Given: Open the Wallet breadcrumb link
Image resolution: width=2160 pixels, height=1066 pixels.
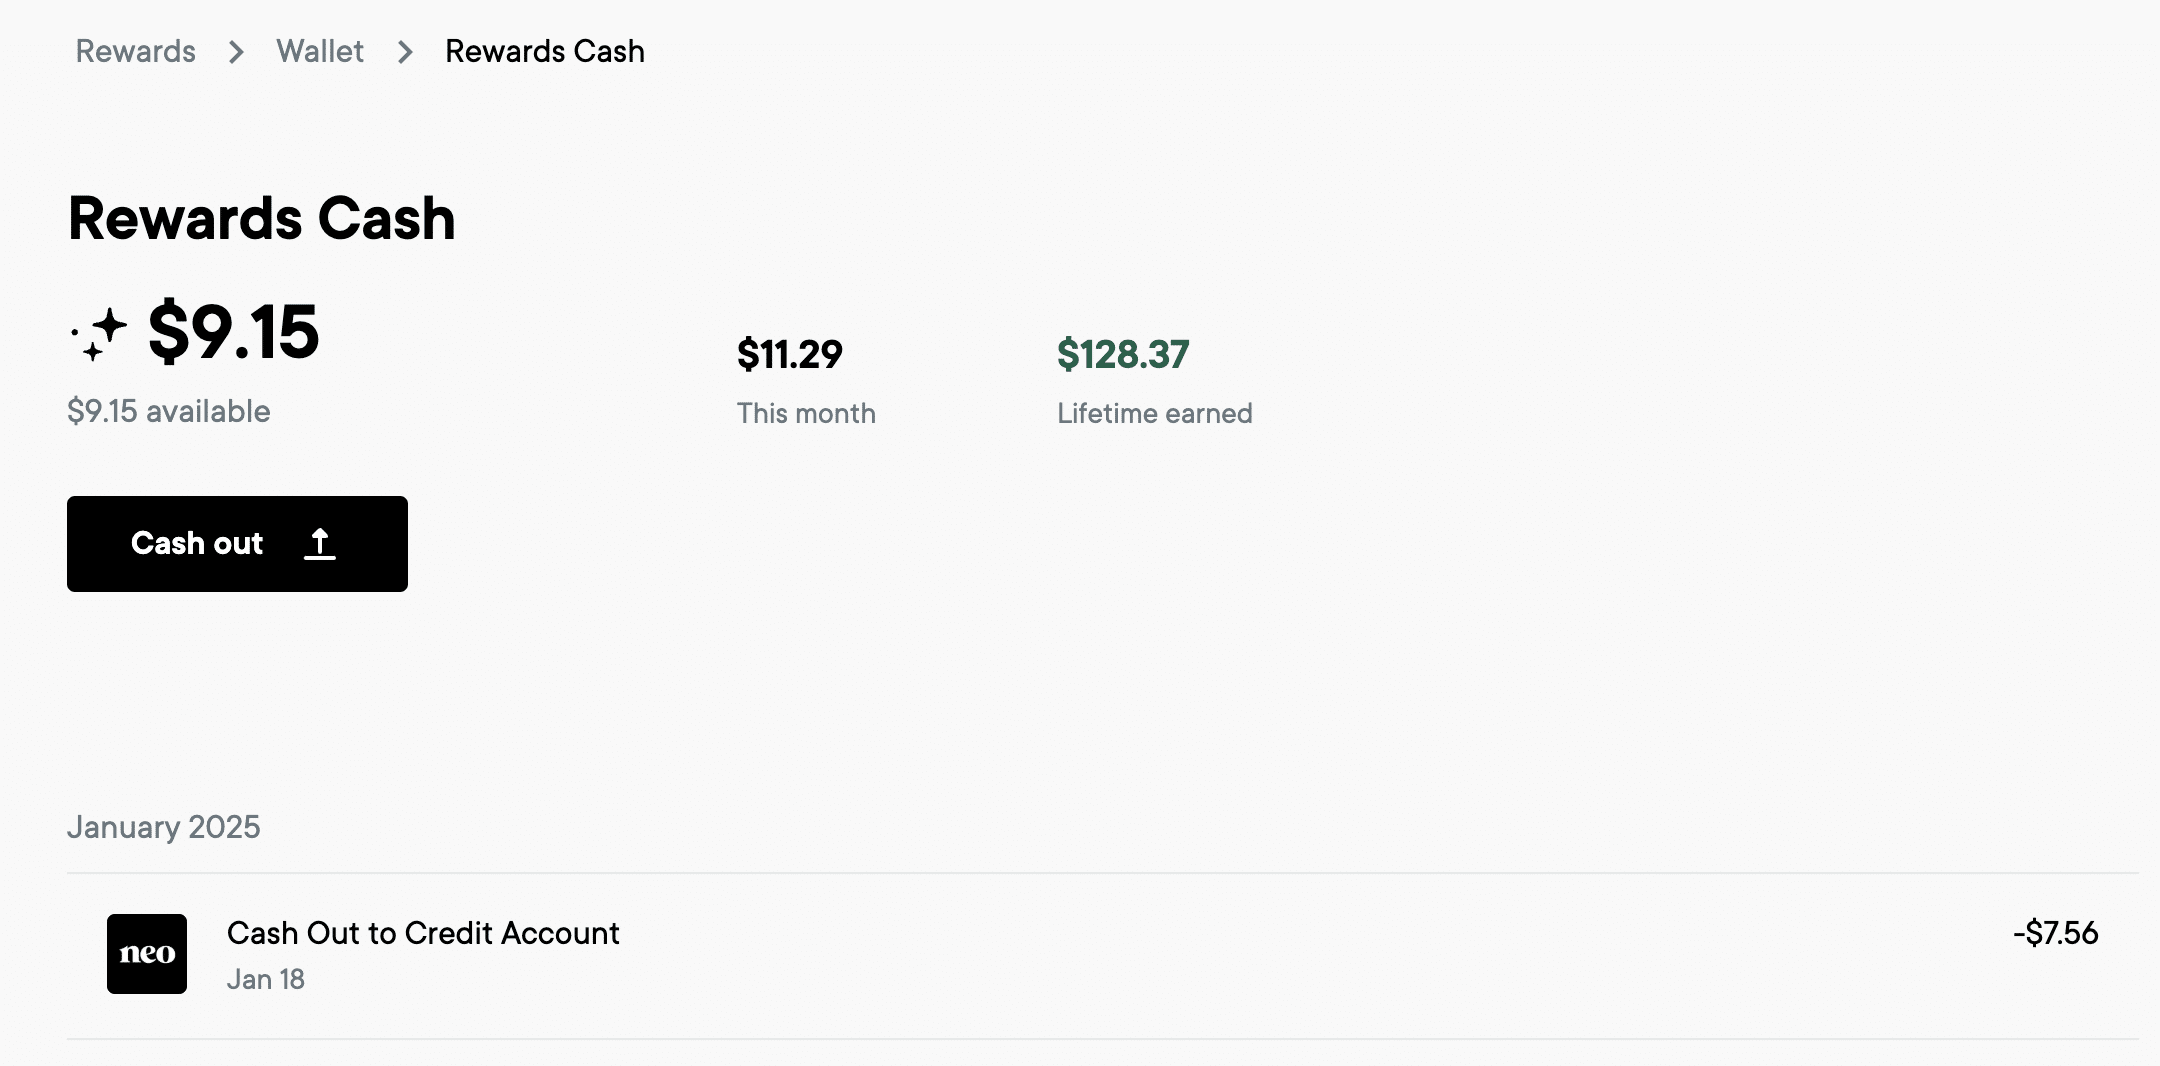Looking at the screenshot, I should (320, 51).
